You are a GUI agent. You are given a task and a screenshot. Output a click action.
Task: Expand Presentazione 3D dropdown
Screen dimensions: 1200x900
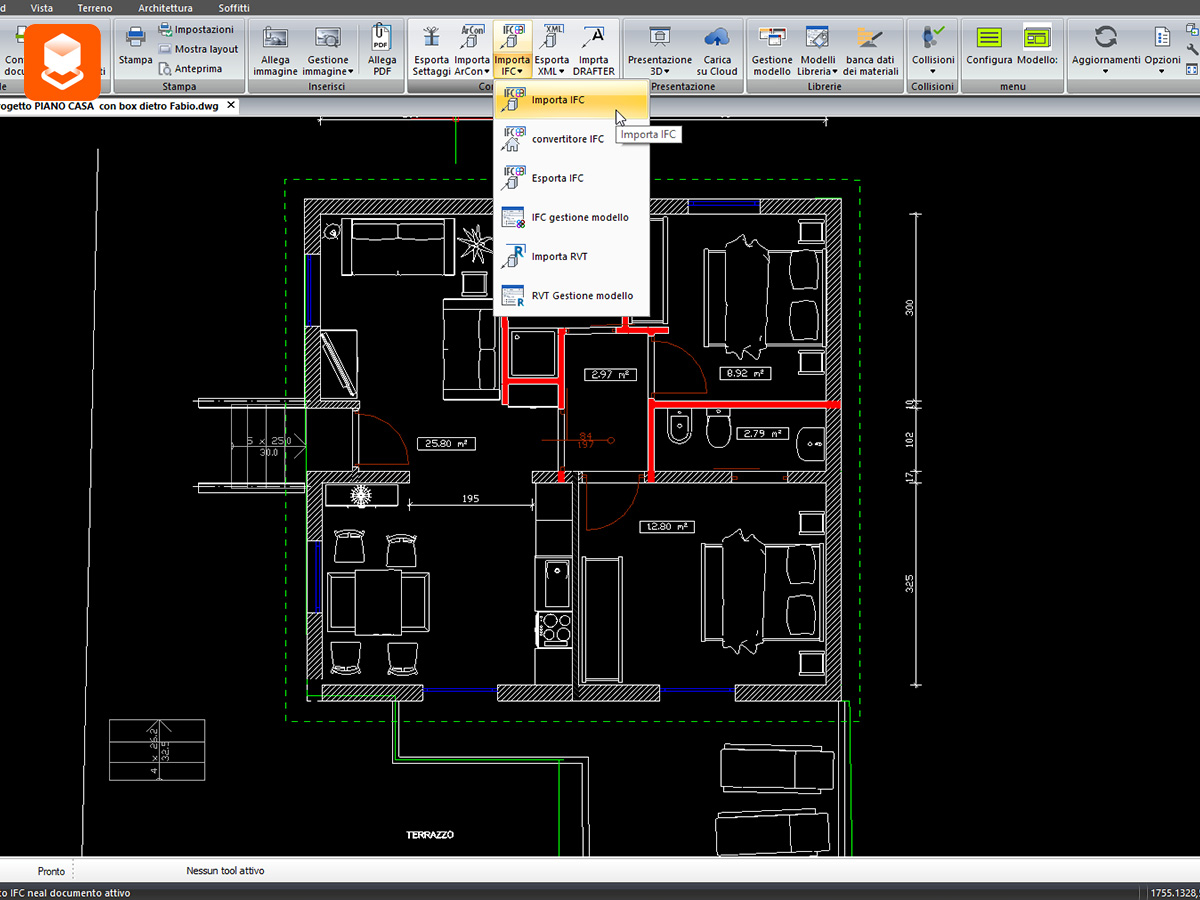click(x=659, y=50)
